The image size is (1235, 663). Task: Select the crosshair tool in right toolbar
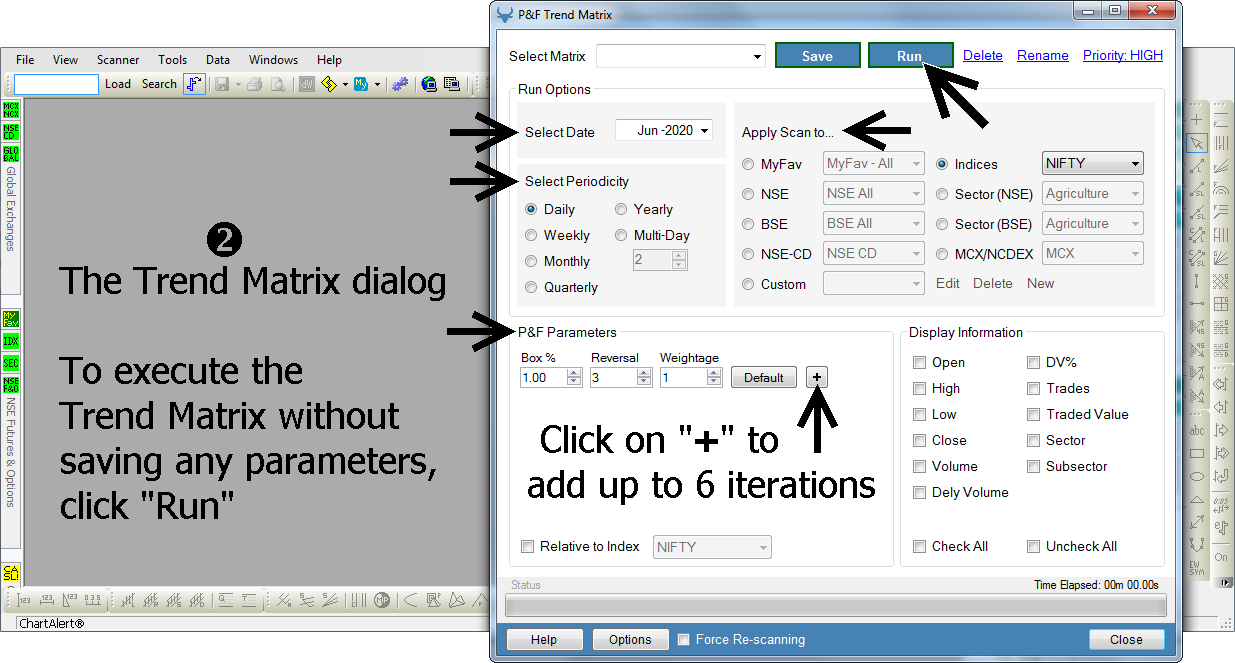click(1196, 119)
